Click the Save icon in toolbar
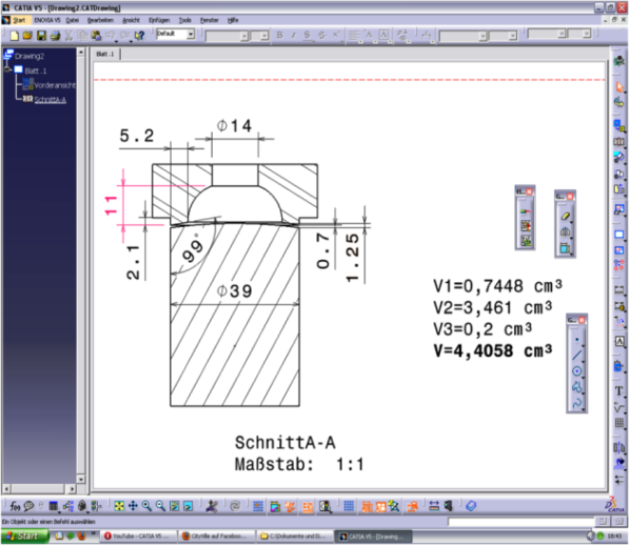 tap(41, 35)
